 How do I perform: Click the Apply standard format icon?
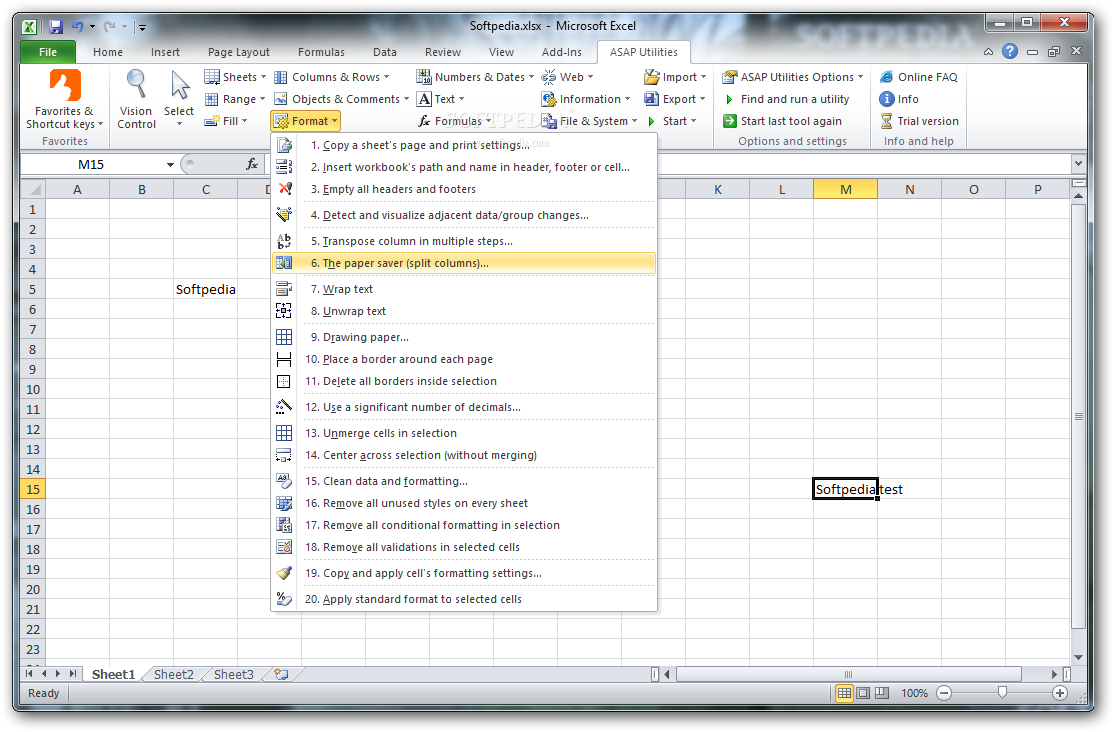(284, 599)
